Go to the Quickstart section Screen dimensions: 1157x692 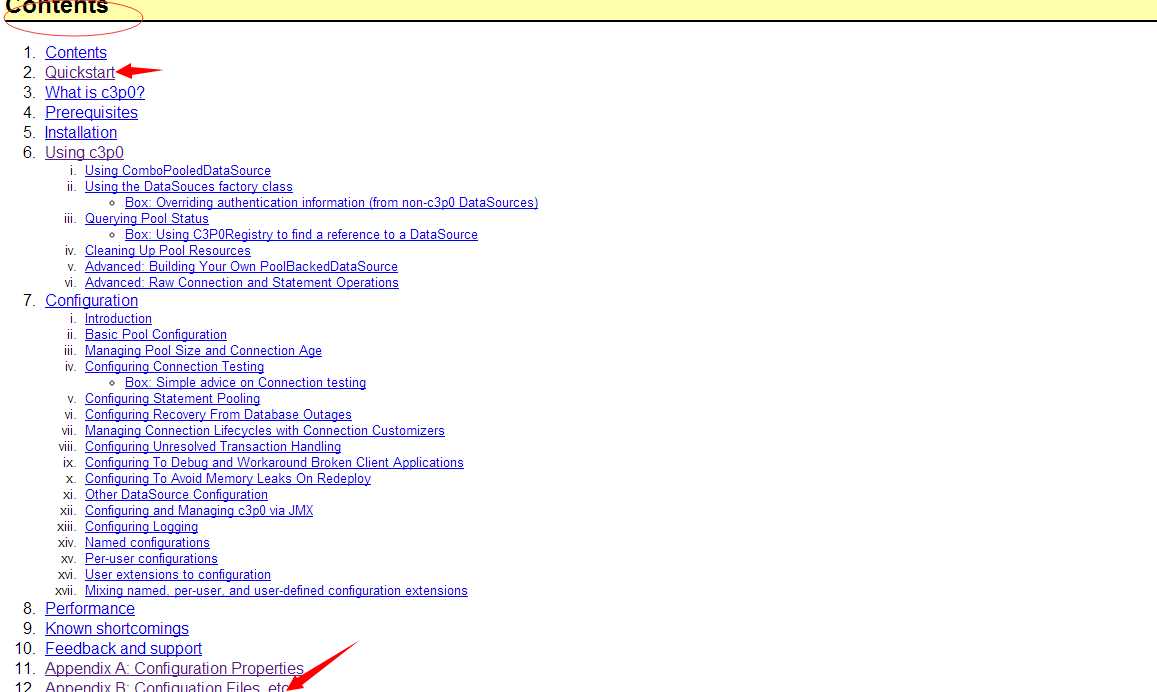80,72
